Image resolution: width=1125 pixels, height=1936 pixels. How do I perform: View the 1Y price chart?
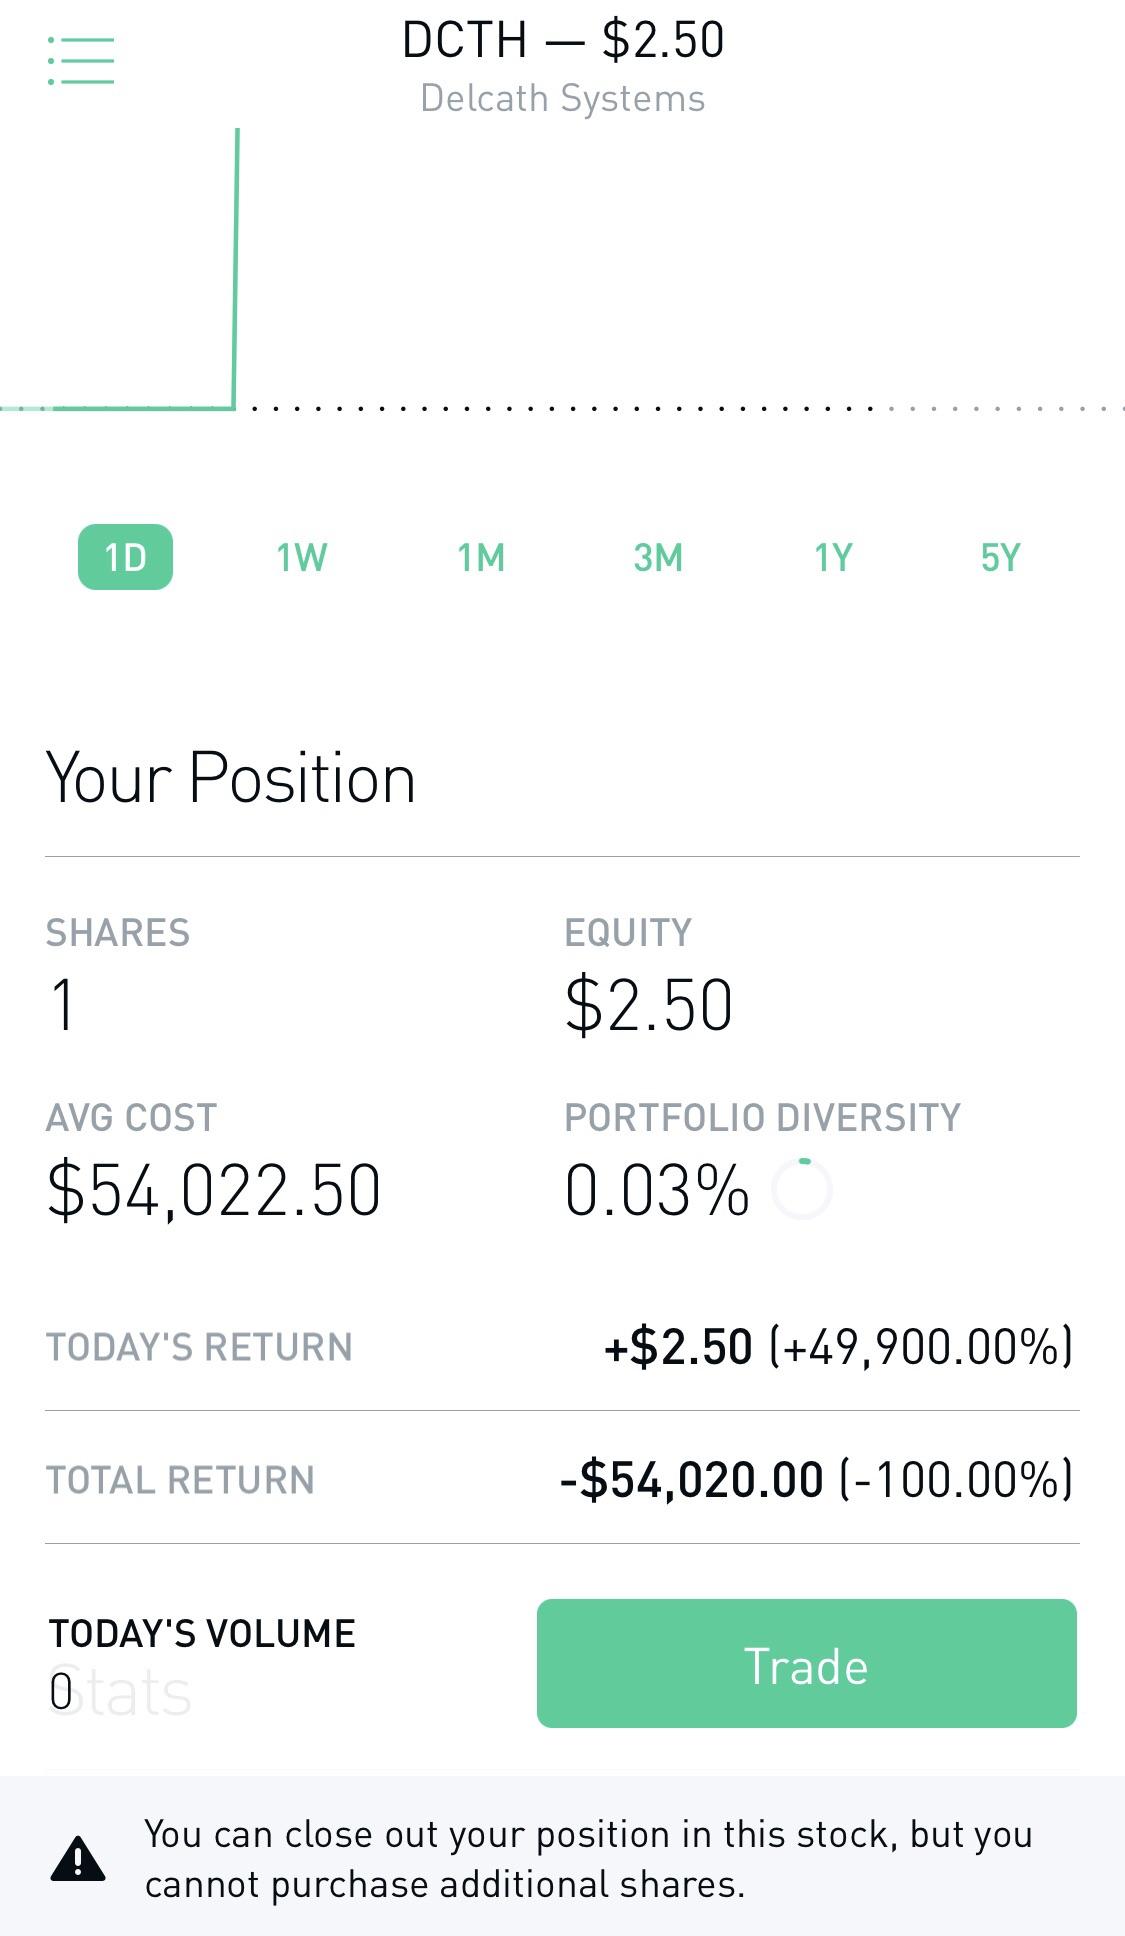coord(833,557)
